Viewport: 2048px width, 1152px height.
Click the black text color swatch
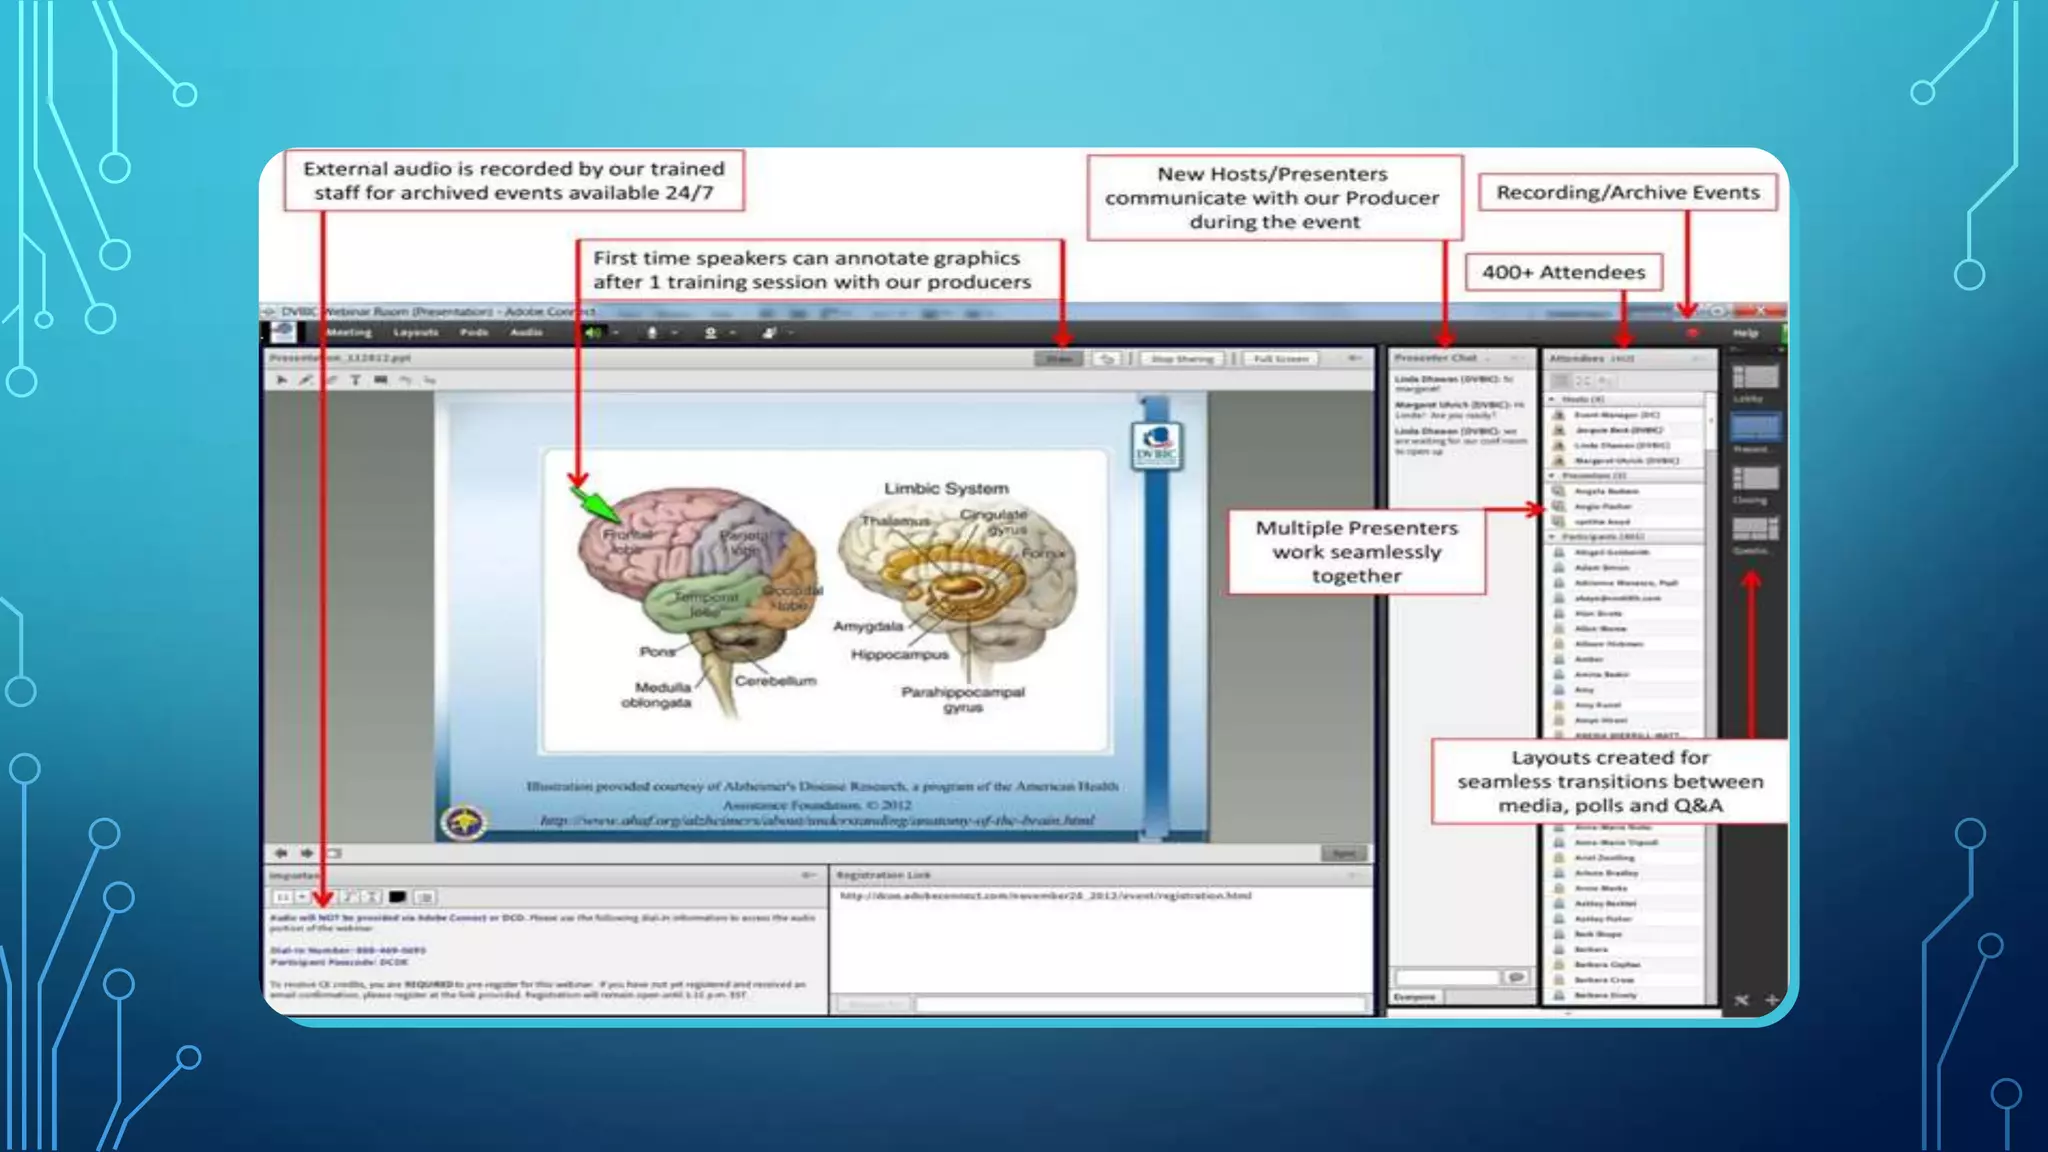click(397, 897)
